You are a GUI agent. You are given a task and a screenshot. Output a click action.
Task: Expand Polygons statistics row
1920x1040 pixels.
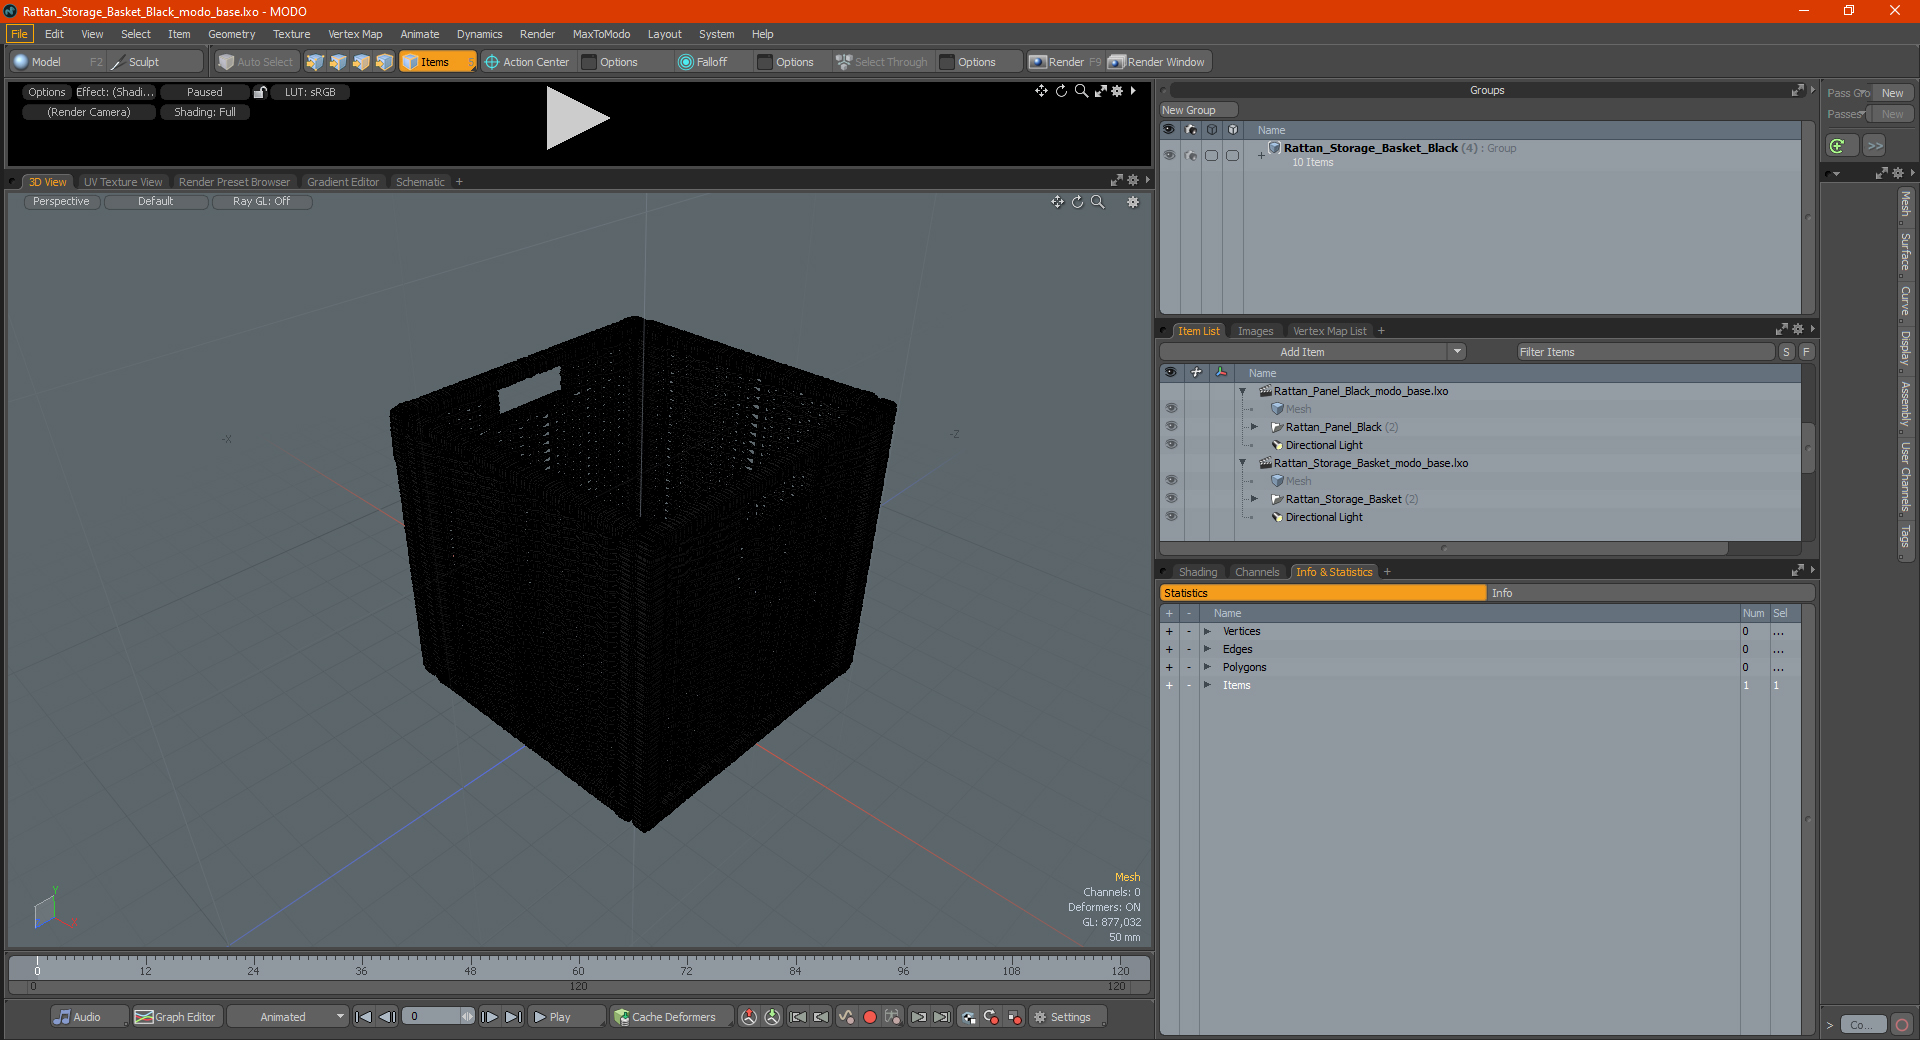[1207, 667]
